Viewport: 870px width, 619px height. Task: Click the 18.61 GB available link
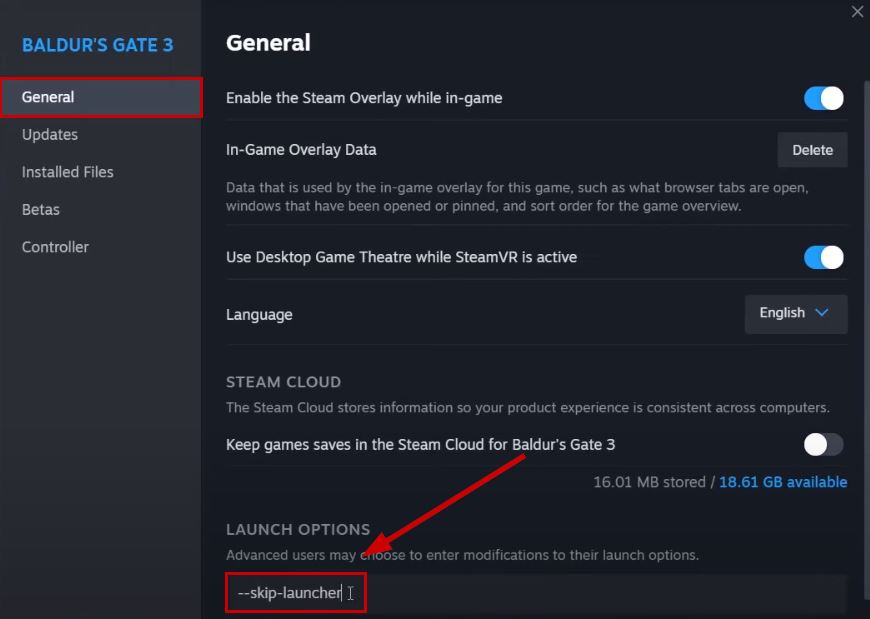pyautogui.click(x=783, y=482)
